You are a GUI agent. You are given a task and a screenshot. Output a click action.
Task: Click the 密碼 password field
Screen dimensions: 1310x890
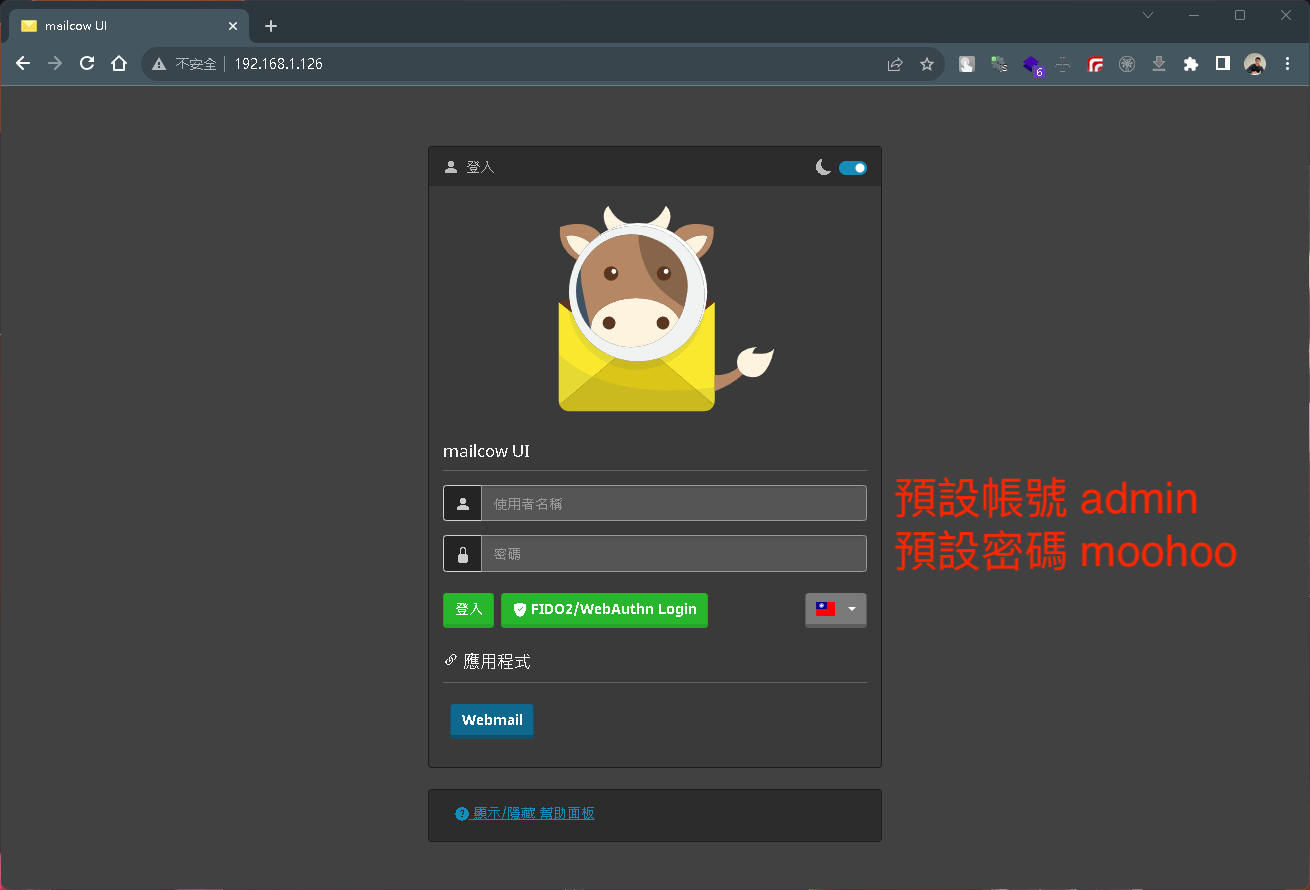673,554
